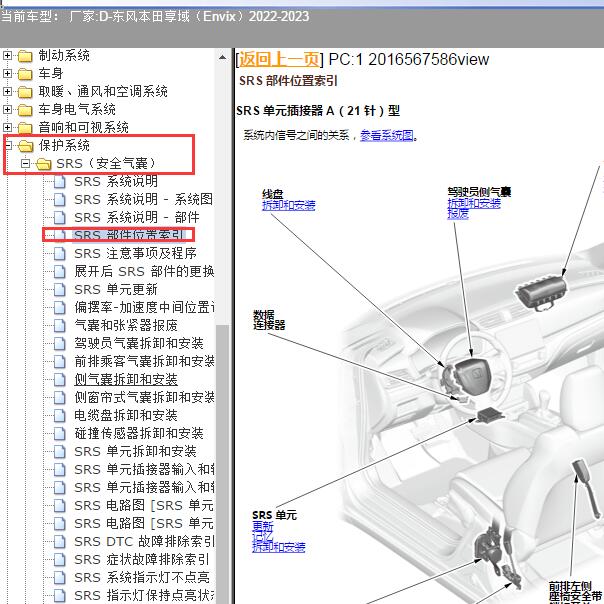Select the SRS（安全气囊）tree item

[x=106, y=164]
